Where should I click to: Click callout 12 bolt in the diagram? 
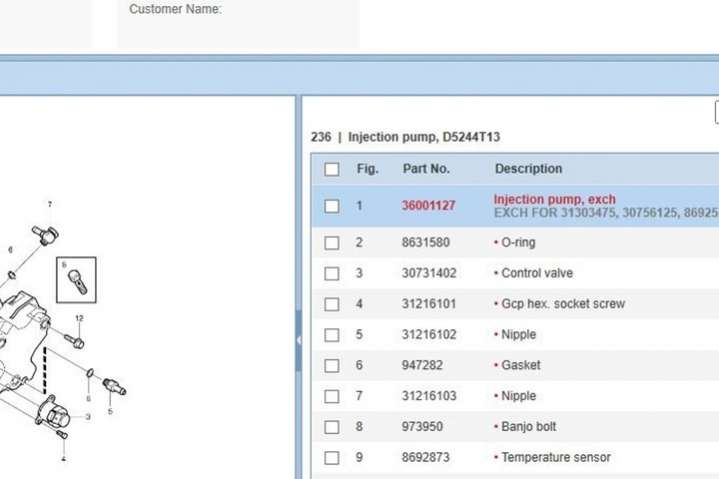point(79,319)
